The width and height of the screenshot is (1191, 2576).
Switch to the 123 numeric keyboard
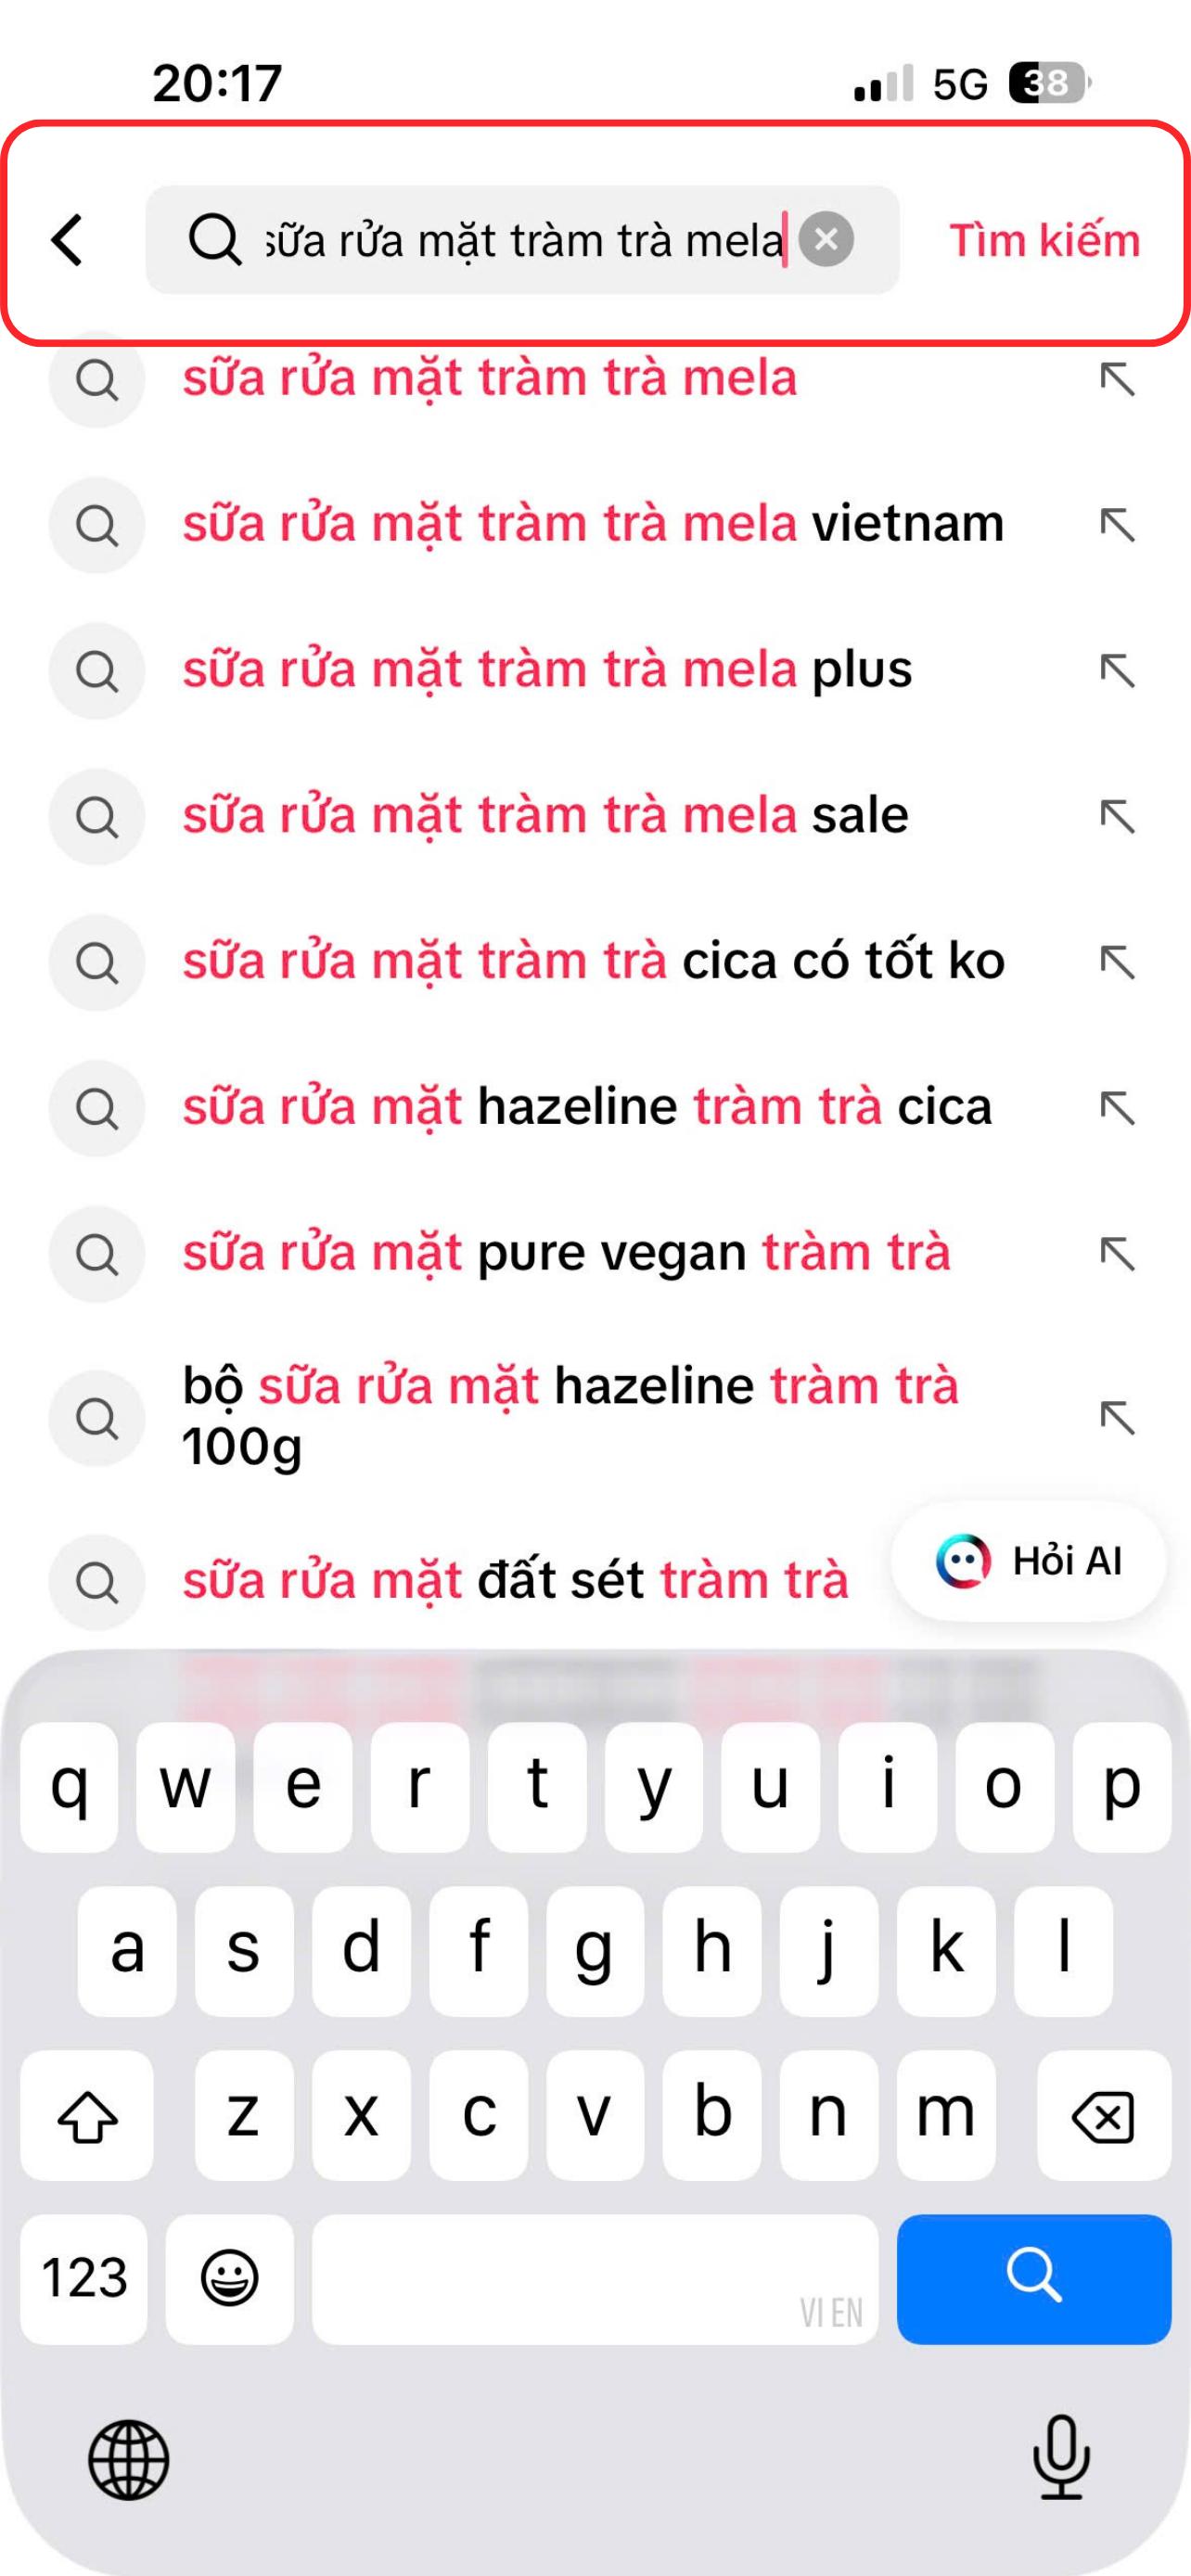coord(84,2279)
